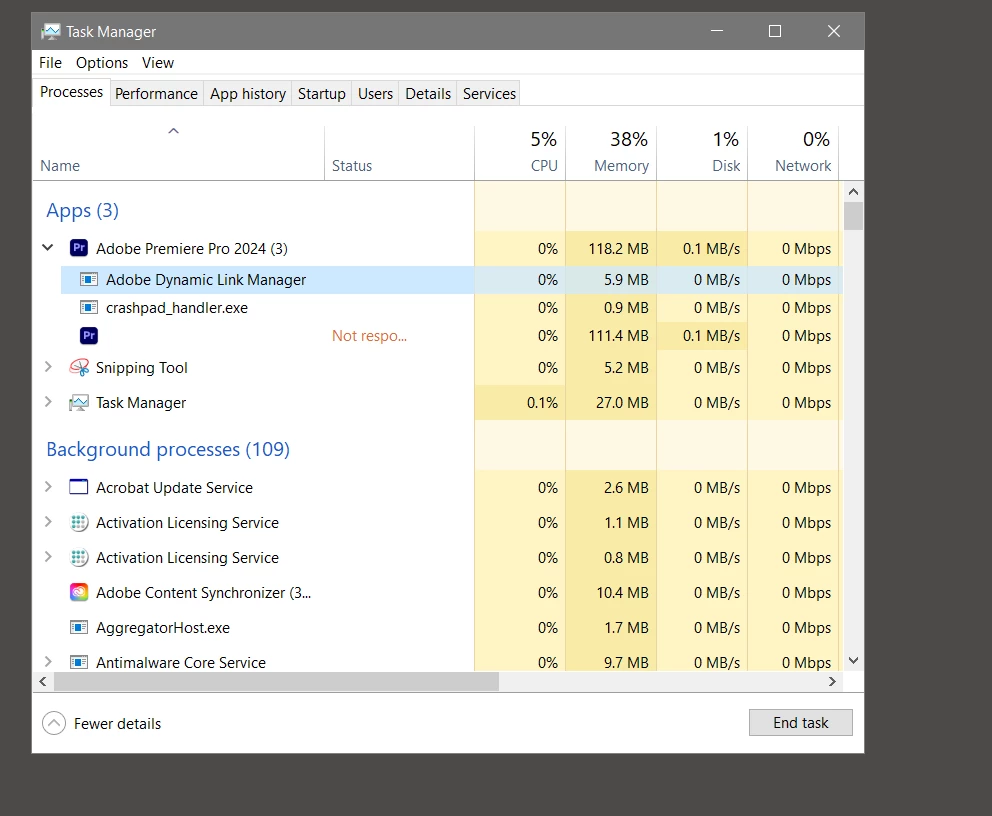Click the Apps (3) group heading
Image resolution: width=992 pixels, height=816 pixels.
pos(82,210)
